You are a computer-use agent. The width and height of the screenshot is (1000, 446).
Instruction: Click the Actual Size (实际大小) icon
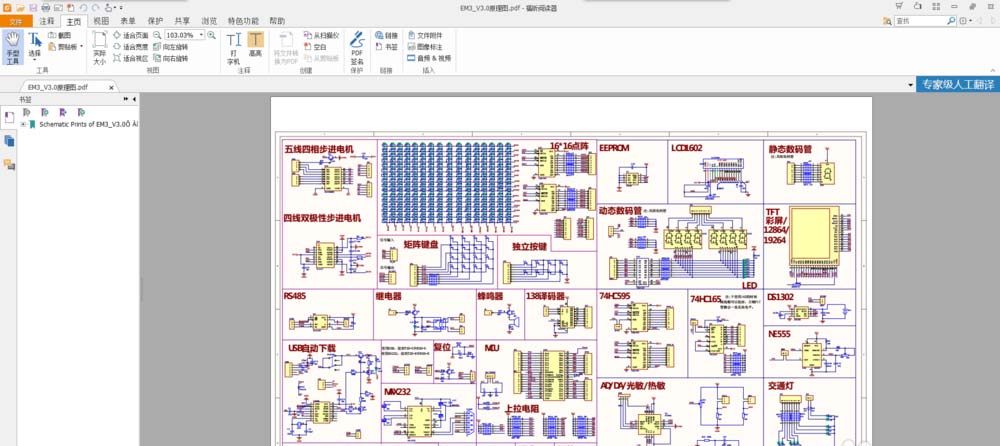tap(99, 47)
